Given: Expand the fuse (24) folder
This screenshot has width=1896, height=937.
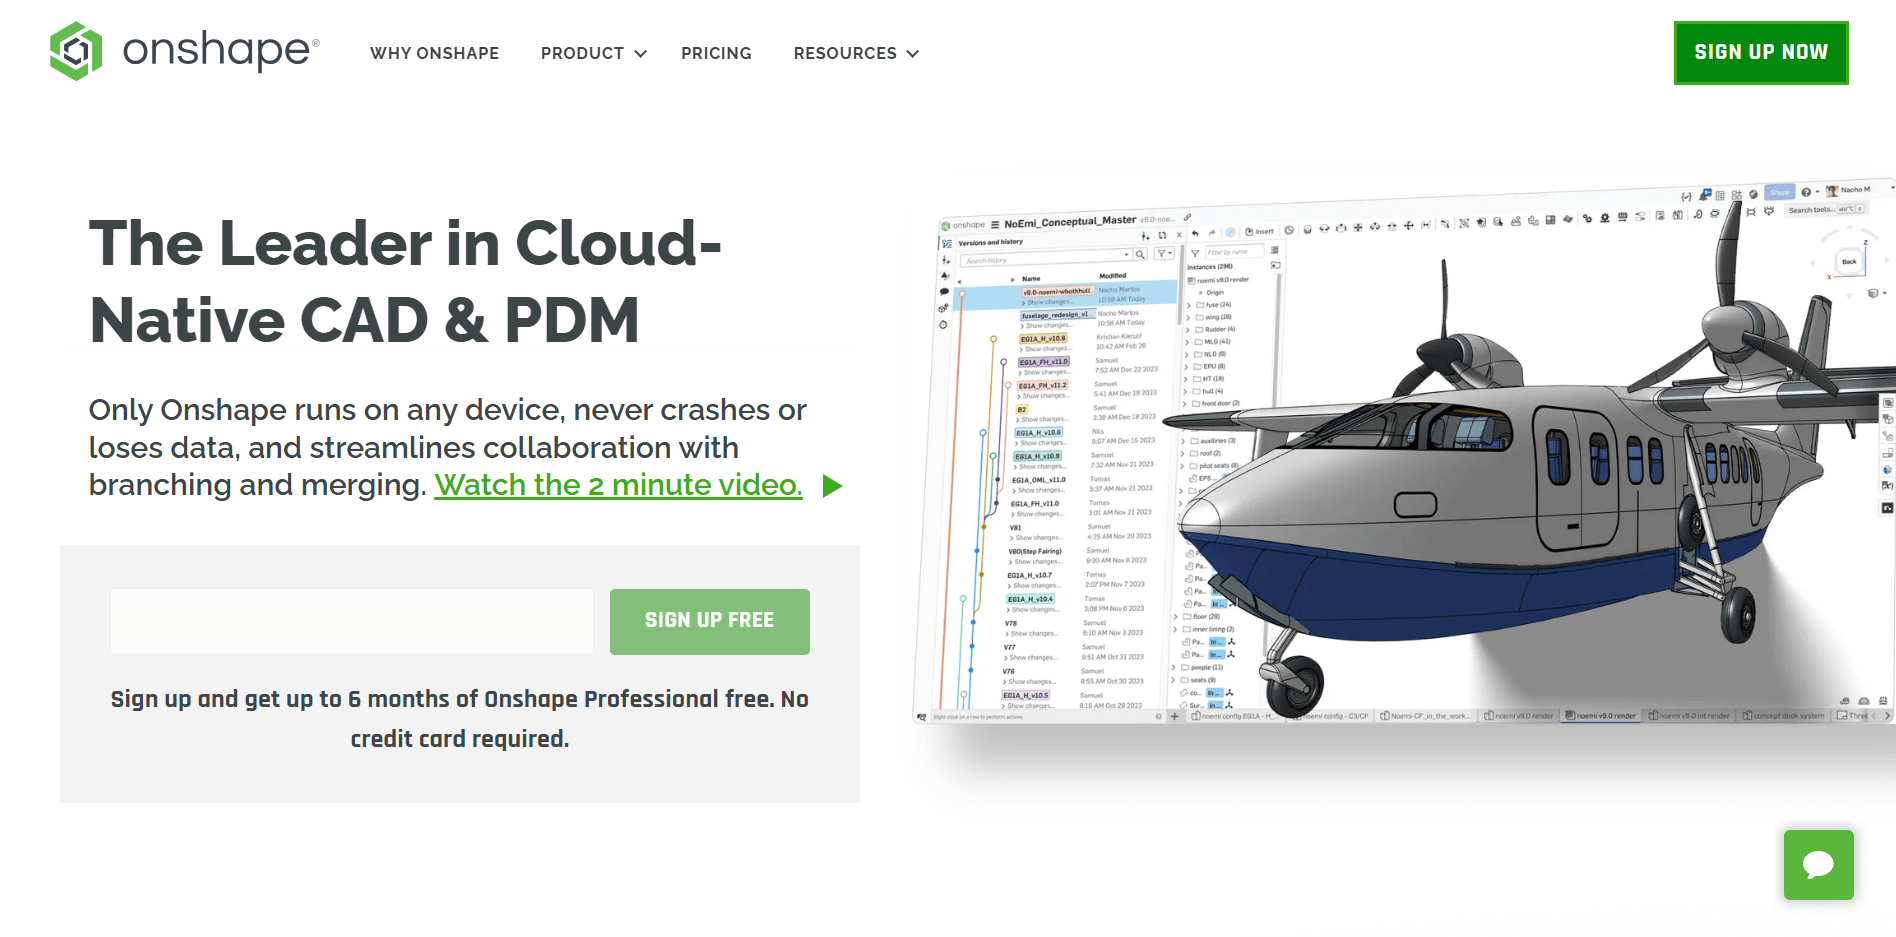Looking at the screenshot, I should [1188, 305].
